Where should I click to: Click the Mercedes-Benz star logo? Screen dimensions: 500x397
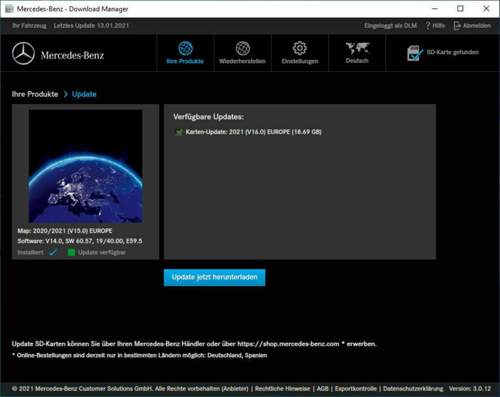(23, 53)
